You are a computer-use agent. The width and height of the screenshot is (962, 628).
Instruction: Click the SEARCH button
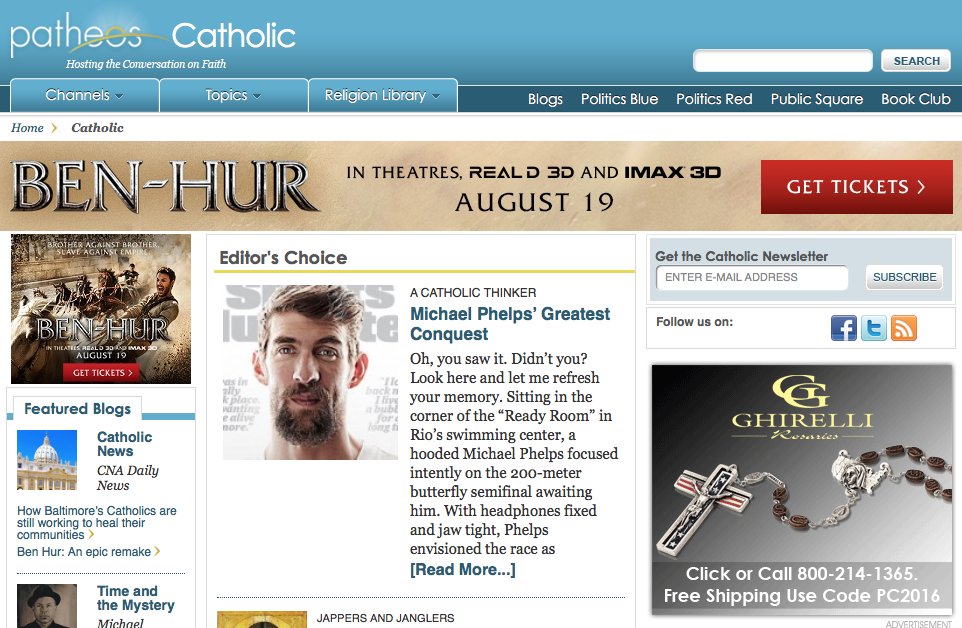click(916, 61)
